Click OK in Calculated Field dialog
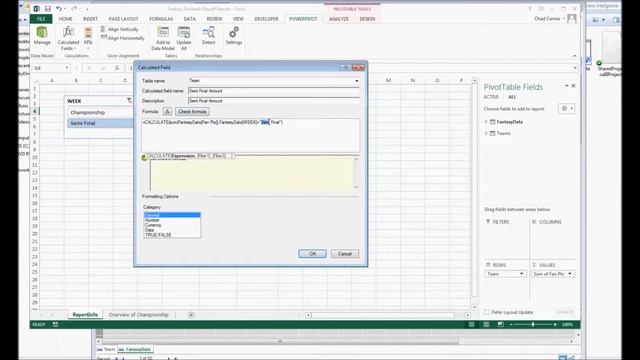640x360 pixels. tap(312, 253)
